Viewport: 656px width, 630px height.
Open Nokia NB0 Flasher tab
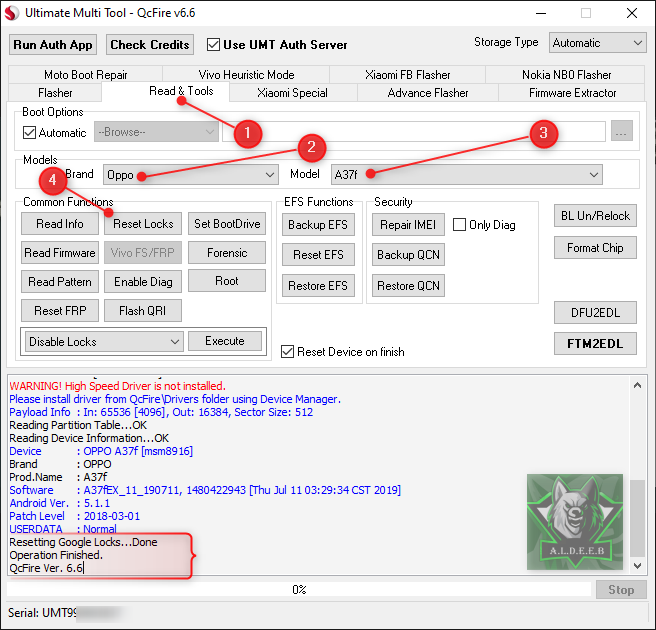point(566,75)
